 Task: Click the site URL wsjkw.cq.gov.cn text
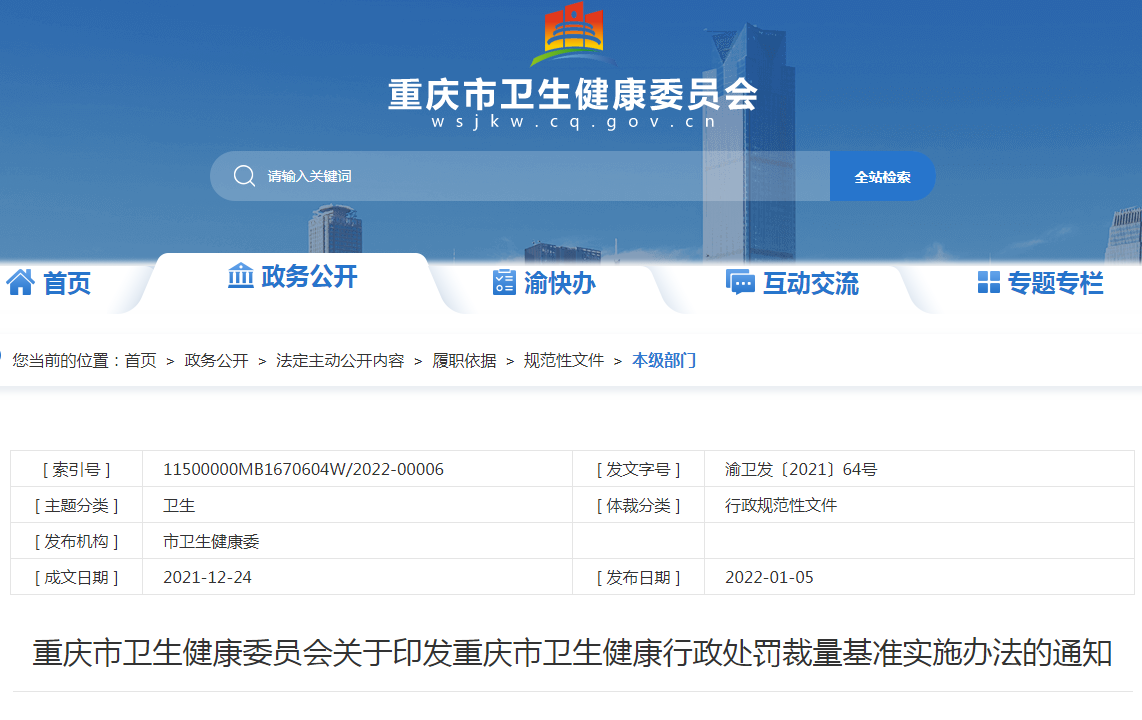(573, 122)
